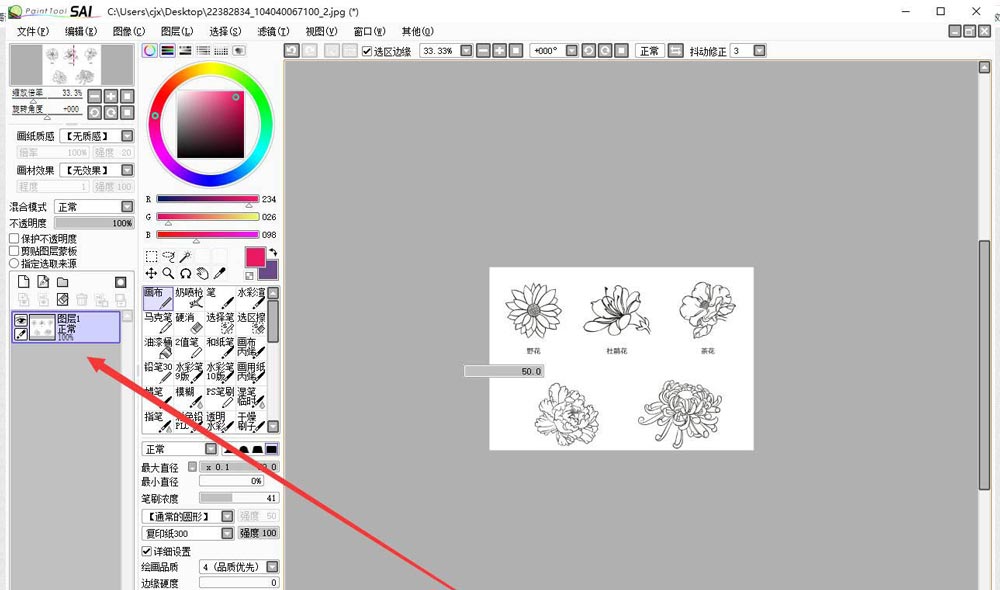Open the 图像(C) menu
Screen dimensions: 1000x590
pyautogui.click(x=129, y=31)
